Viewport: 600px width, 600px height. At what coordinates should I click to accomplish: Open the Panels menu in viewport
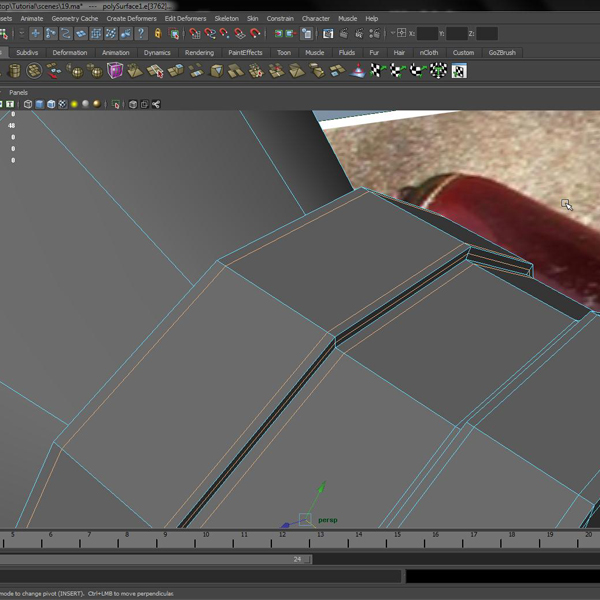(x=18, y=92)
